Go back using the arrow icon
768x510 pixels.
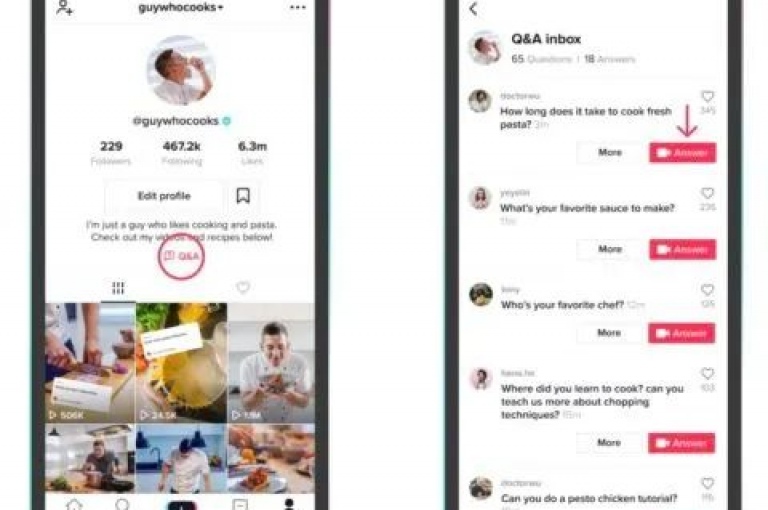(473, 9)
